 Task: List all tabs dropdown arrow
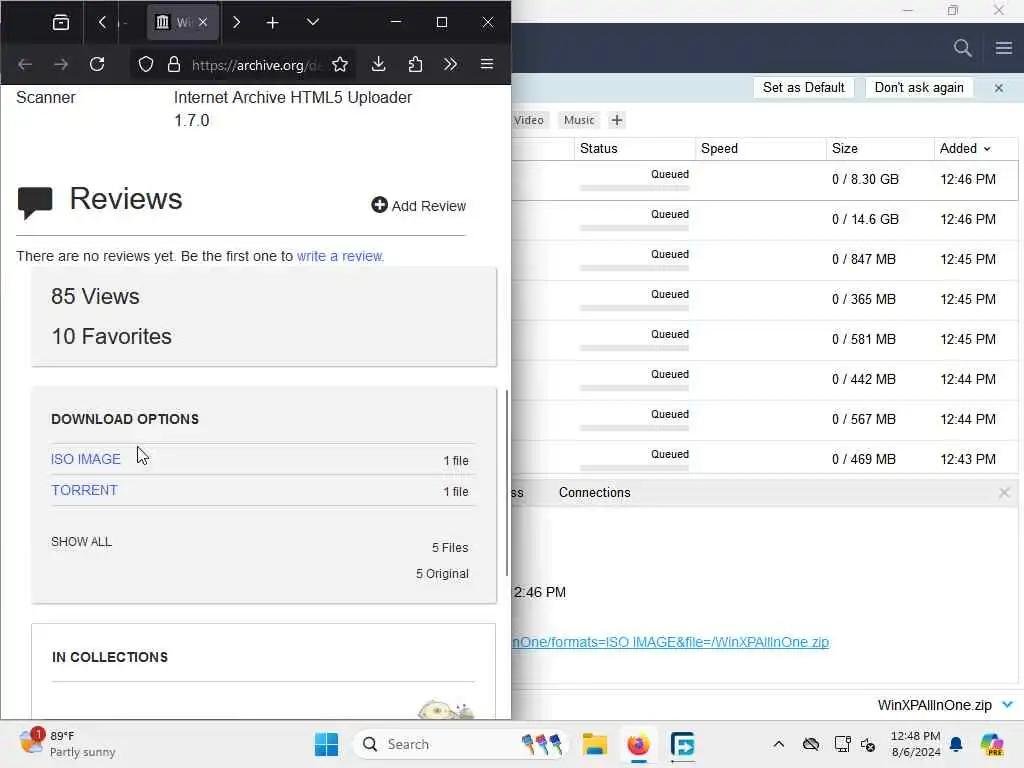tap(313, 22)
